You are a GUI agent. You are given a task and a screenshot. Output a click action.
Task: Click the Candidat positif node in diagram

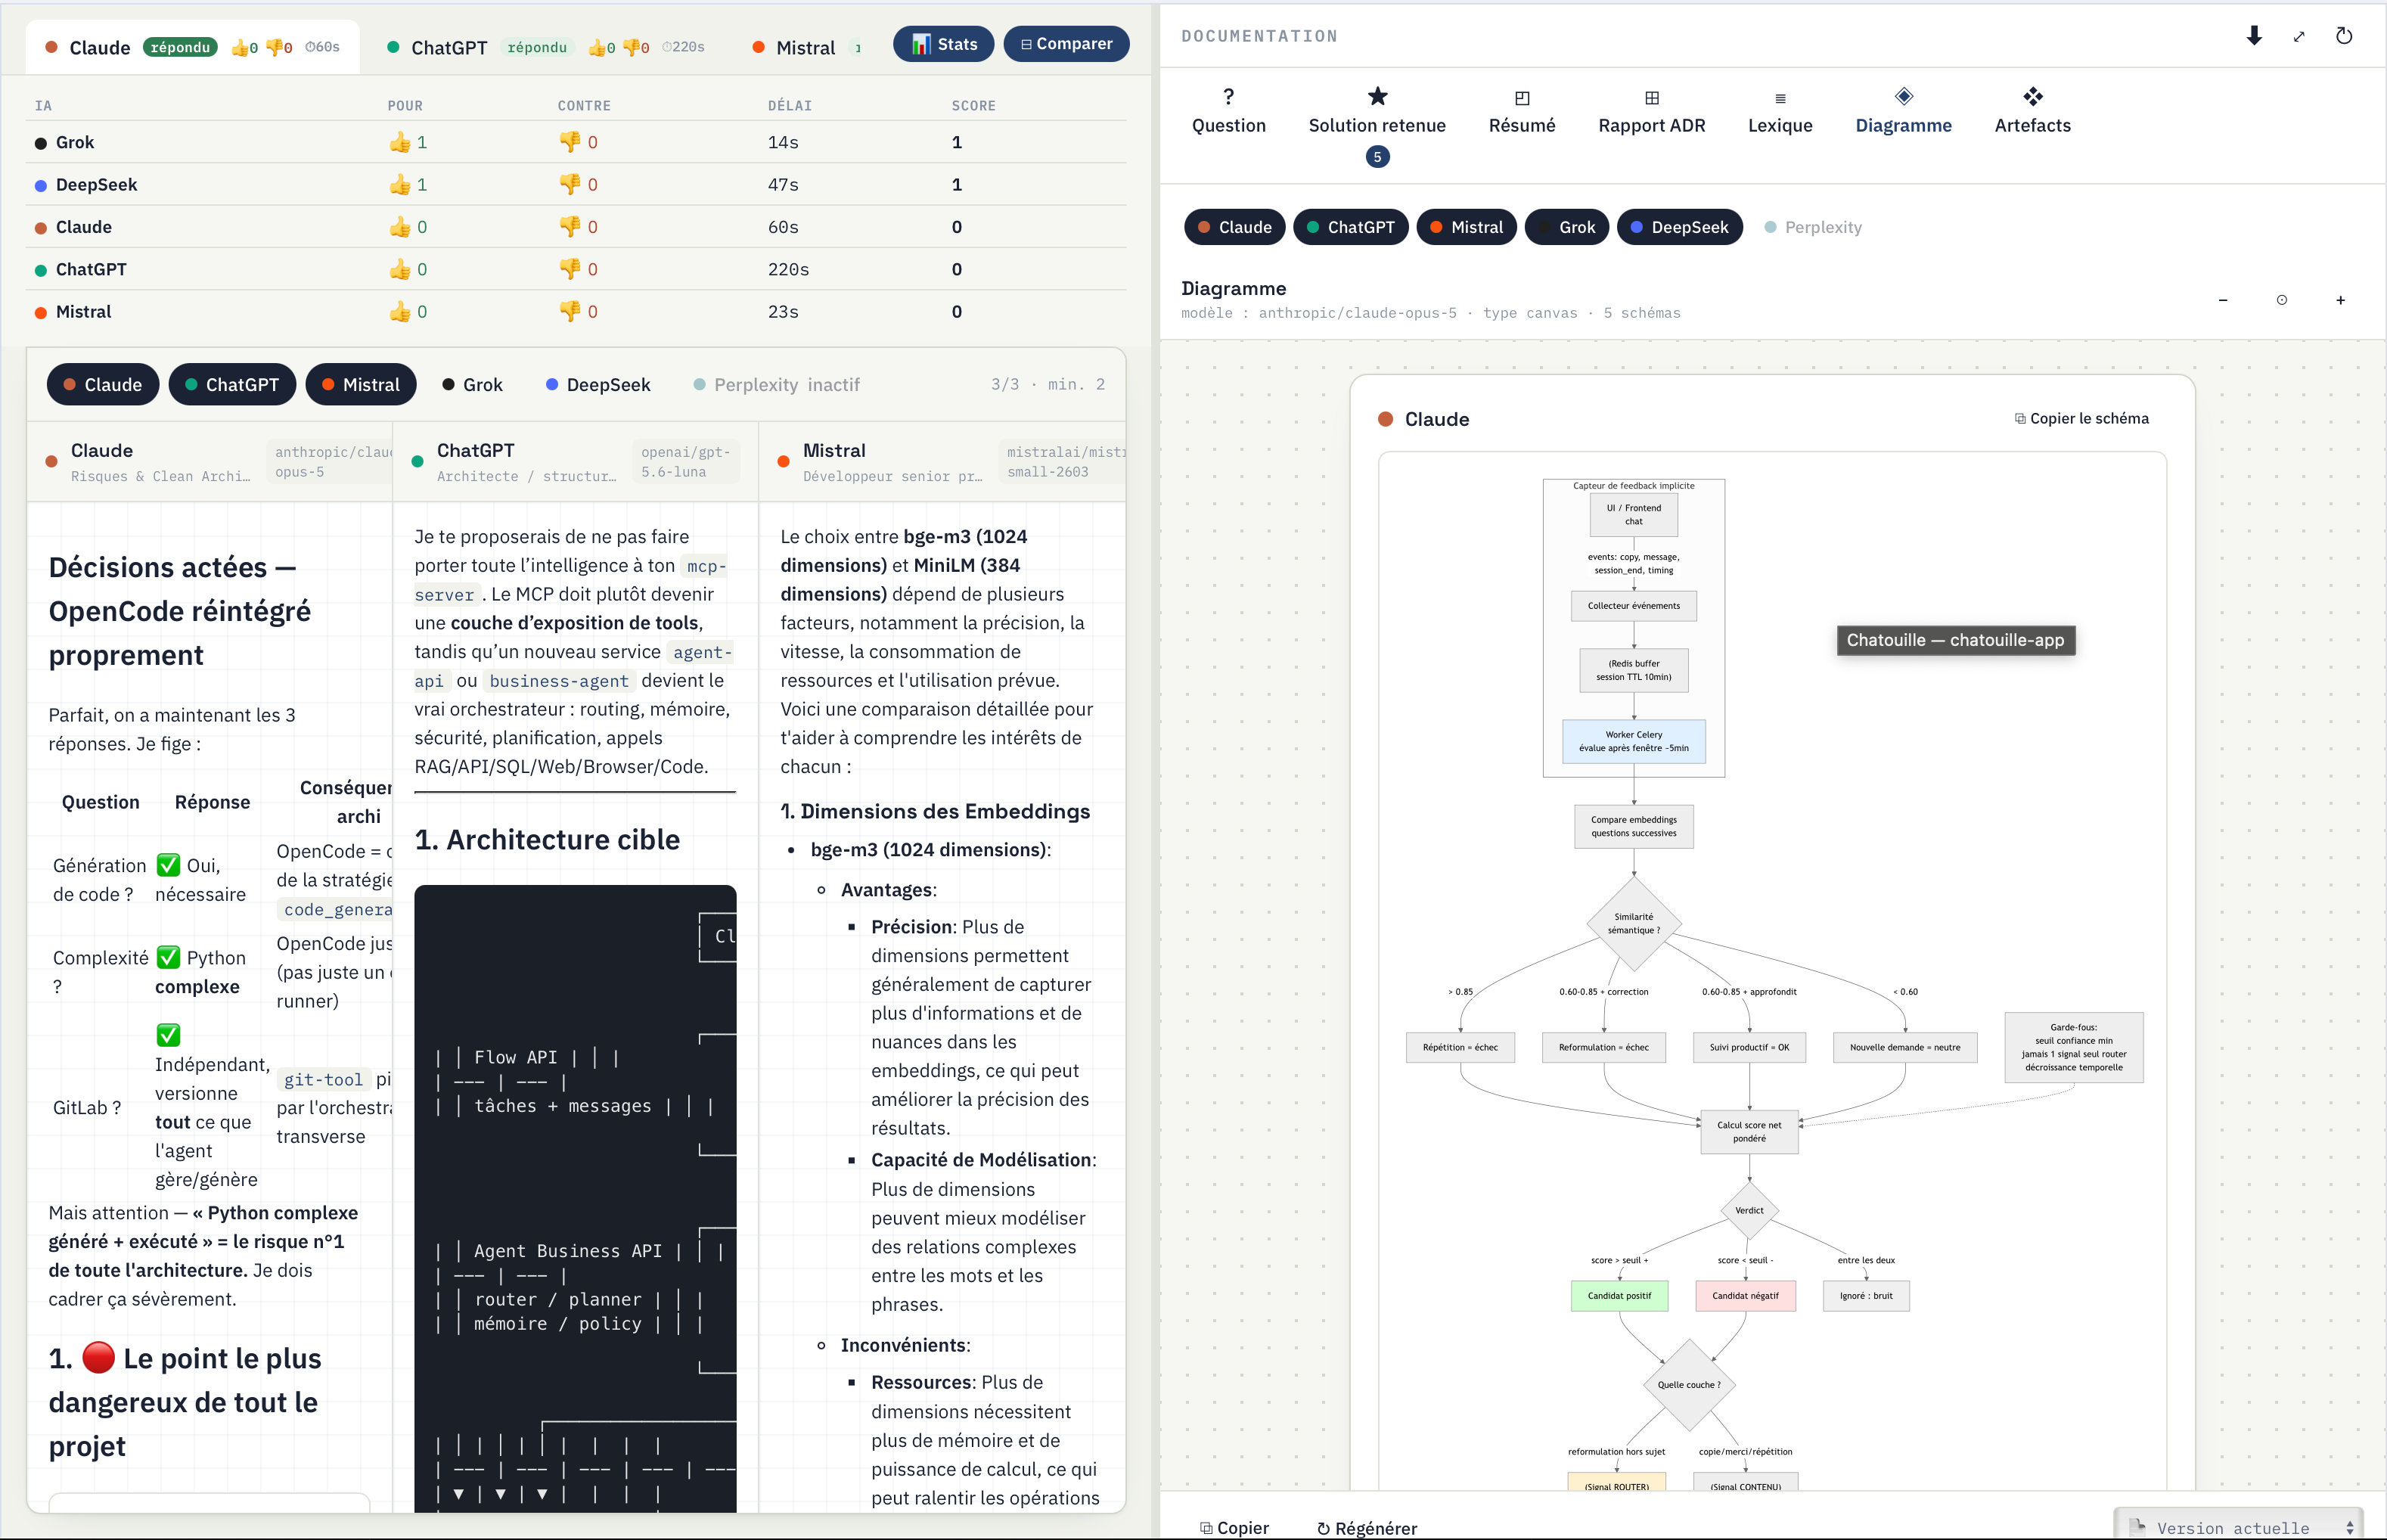coord(1619,1295)
